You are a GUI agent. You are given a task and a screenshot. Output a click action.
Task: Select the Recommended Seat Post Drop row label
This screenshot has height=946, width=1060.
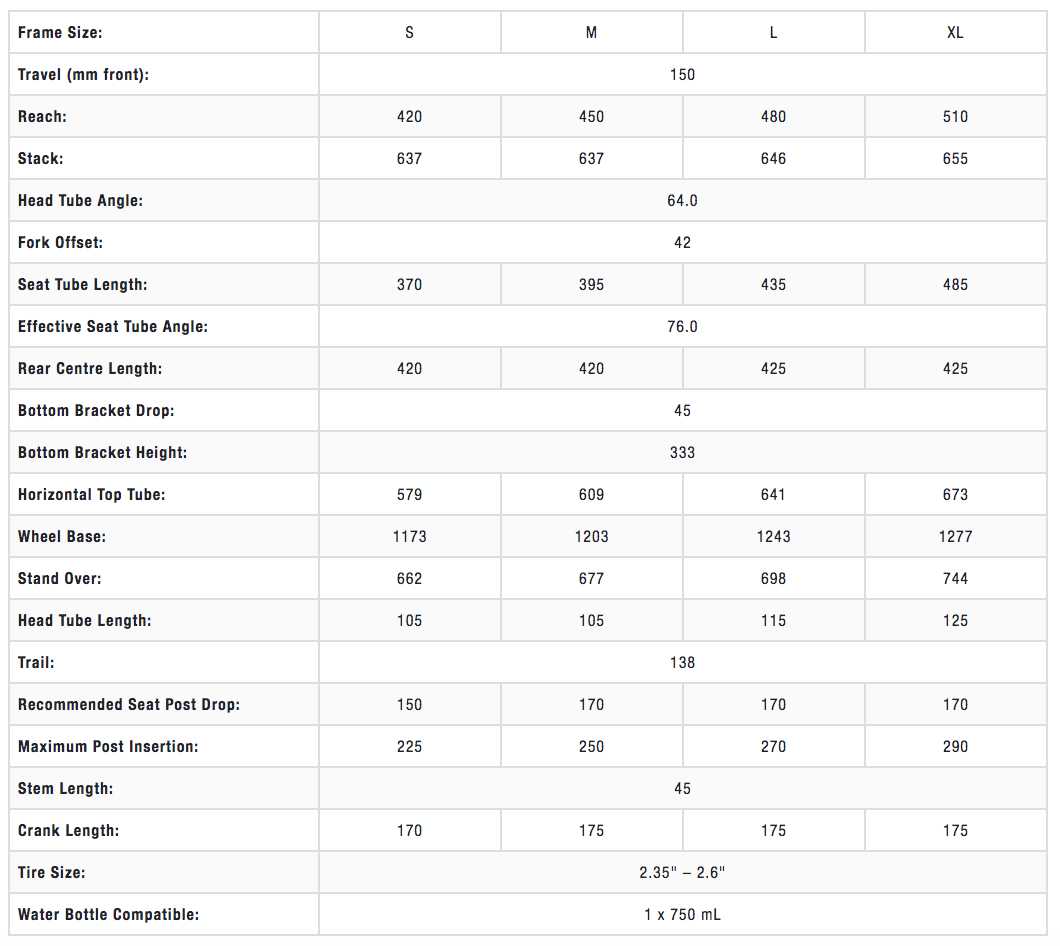[129, 705]
